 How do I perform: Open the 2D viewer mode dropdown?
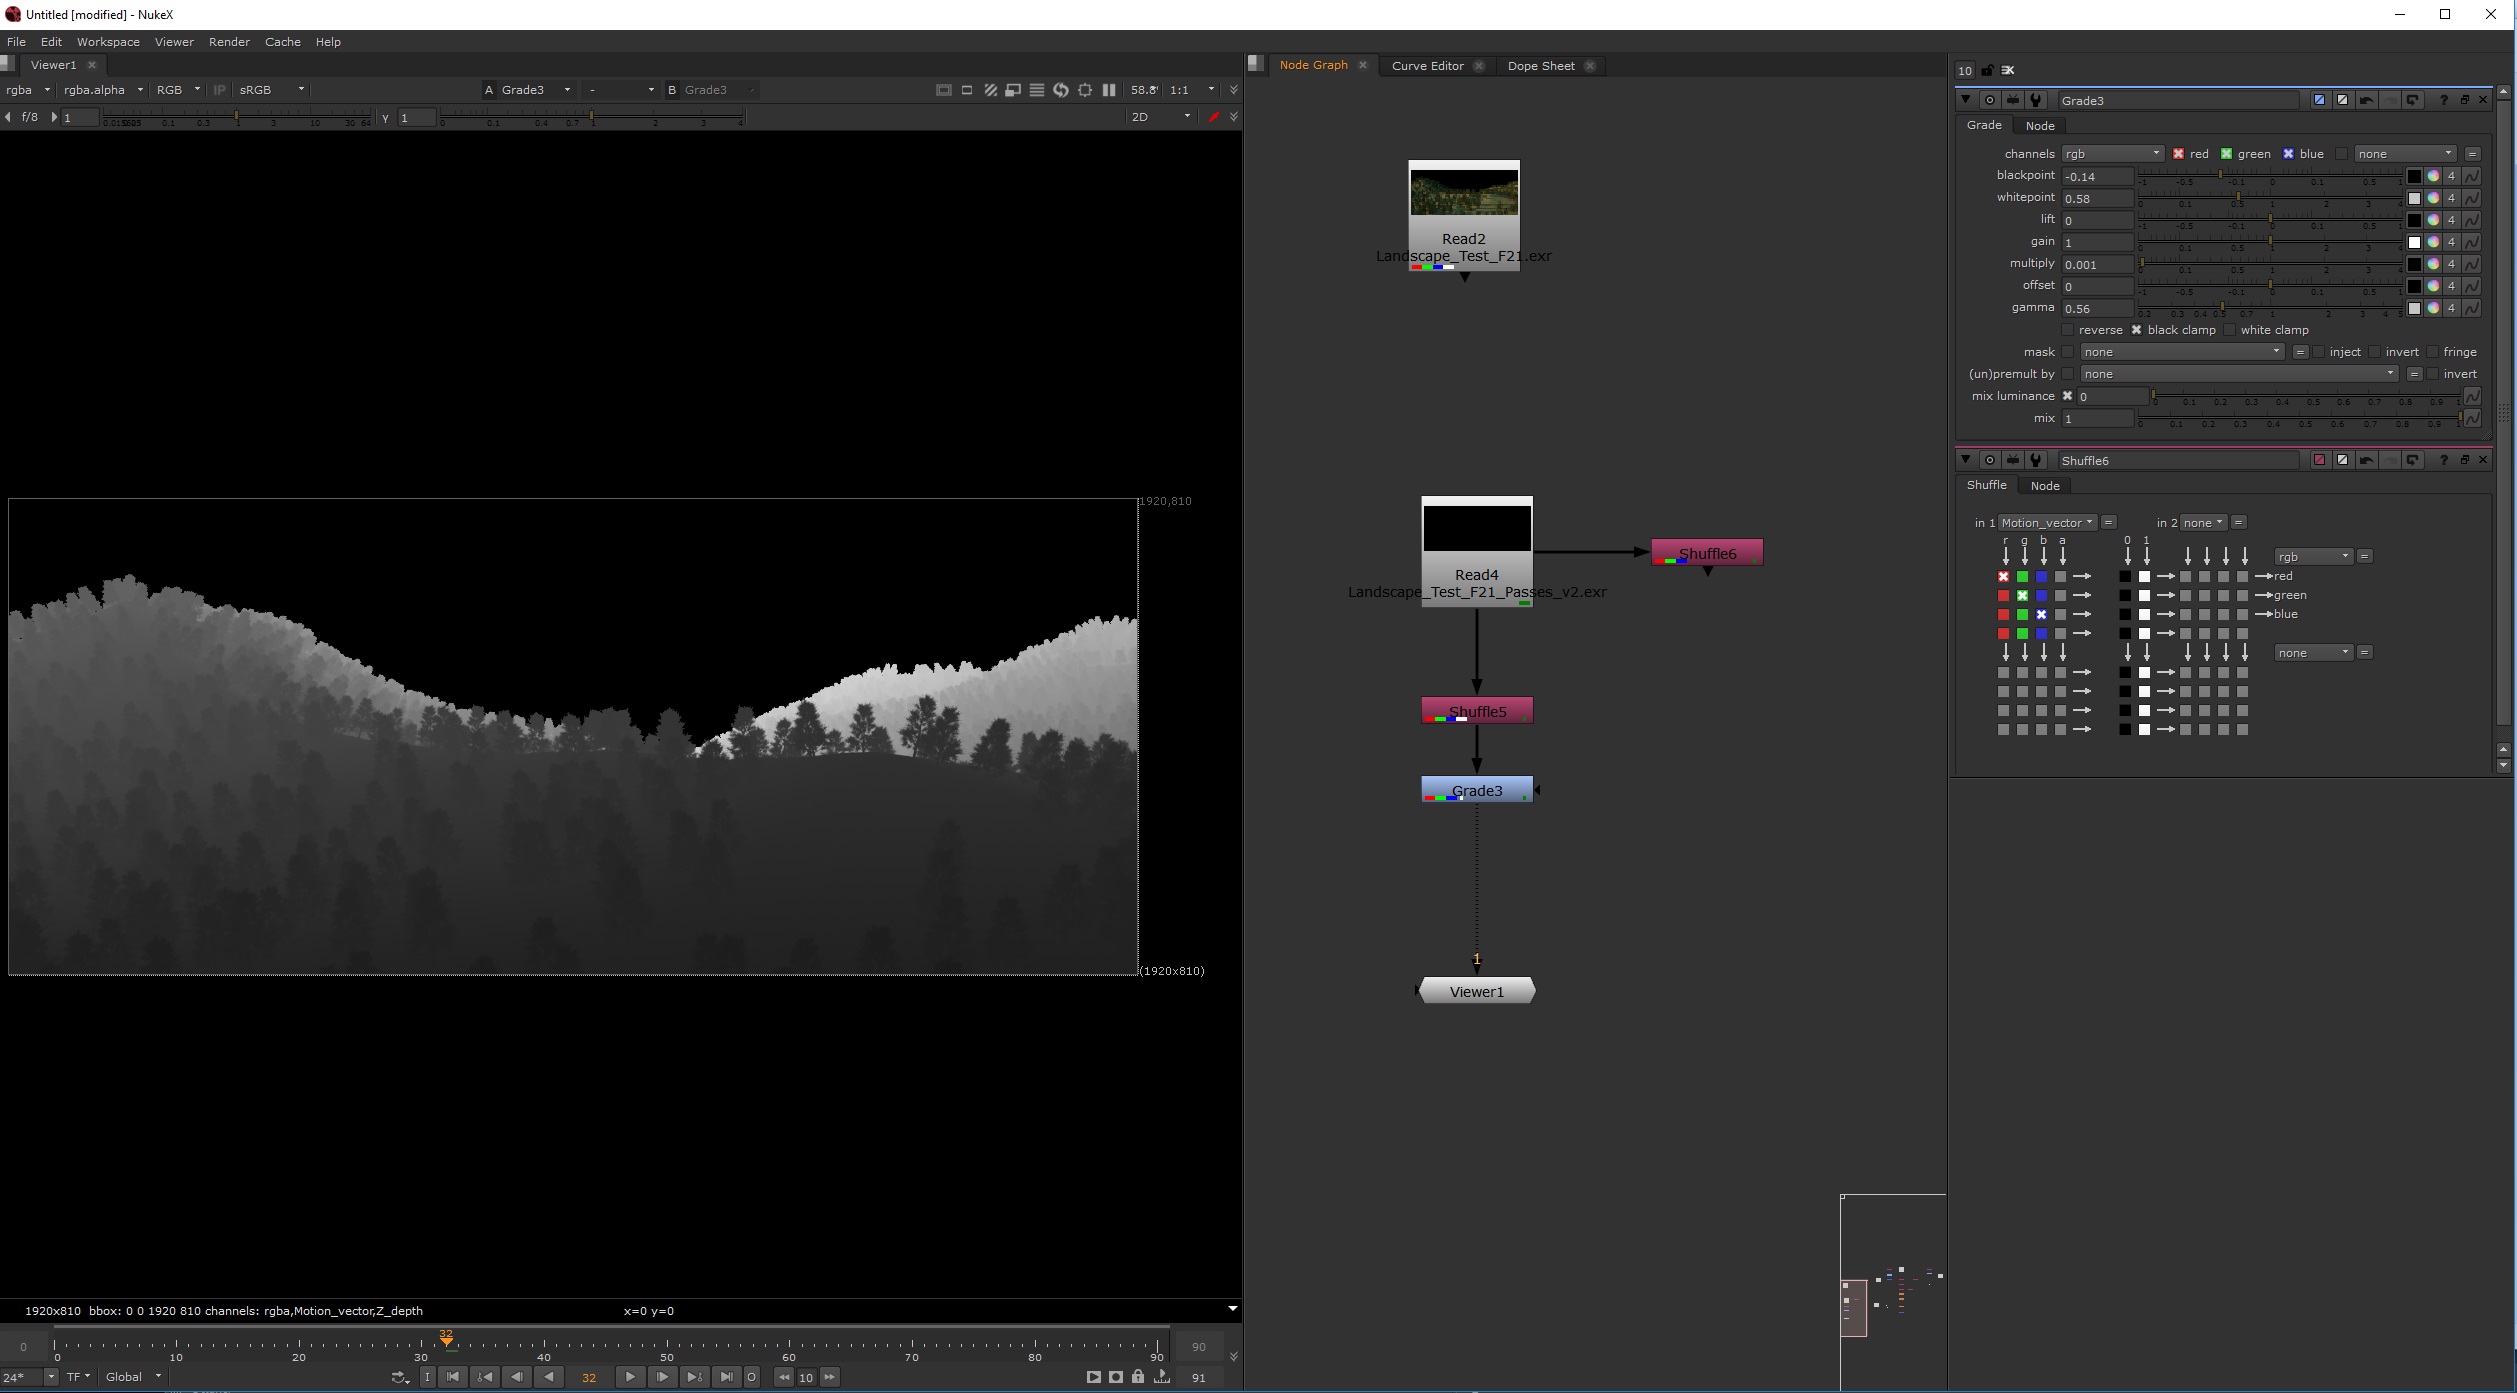click(1160, 117)
